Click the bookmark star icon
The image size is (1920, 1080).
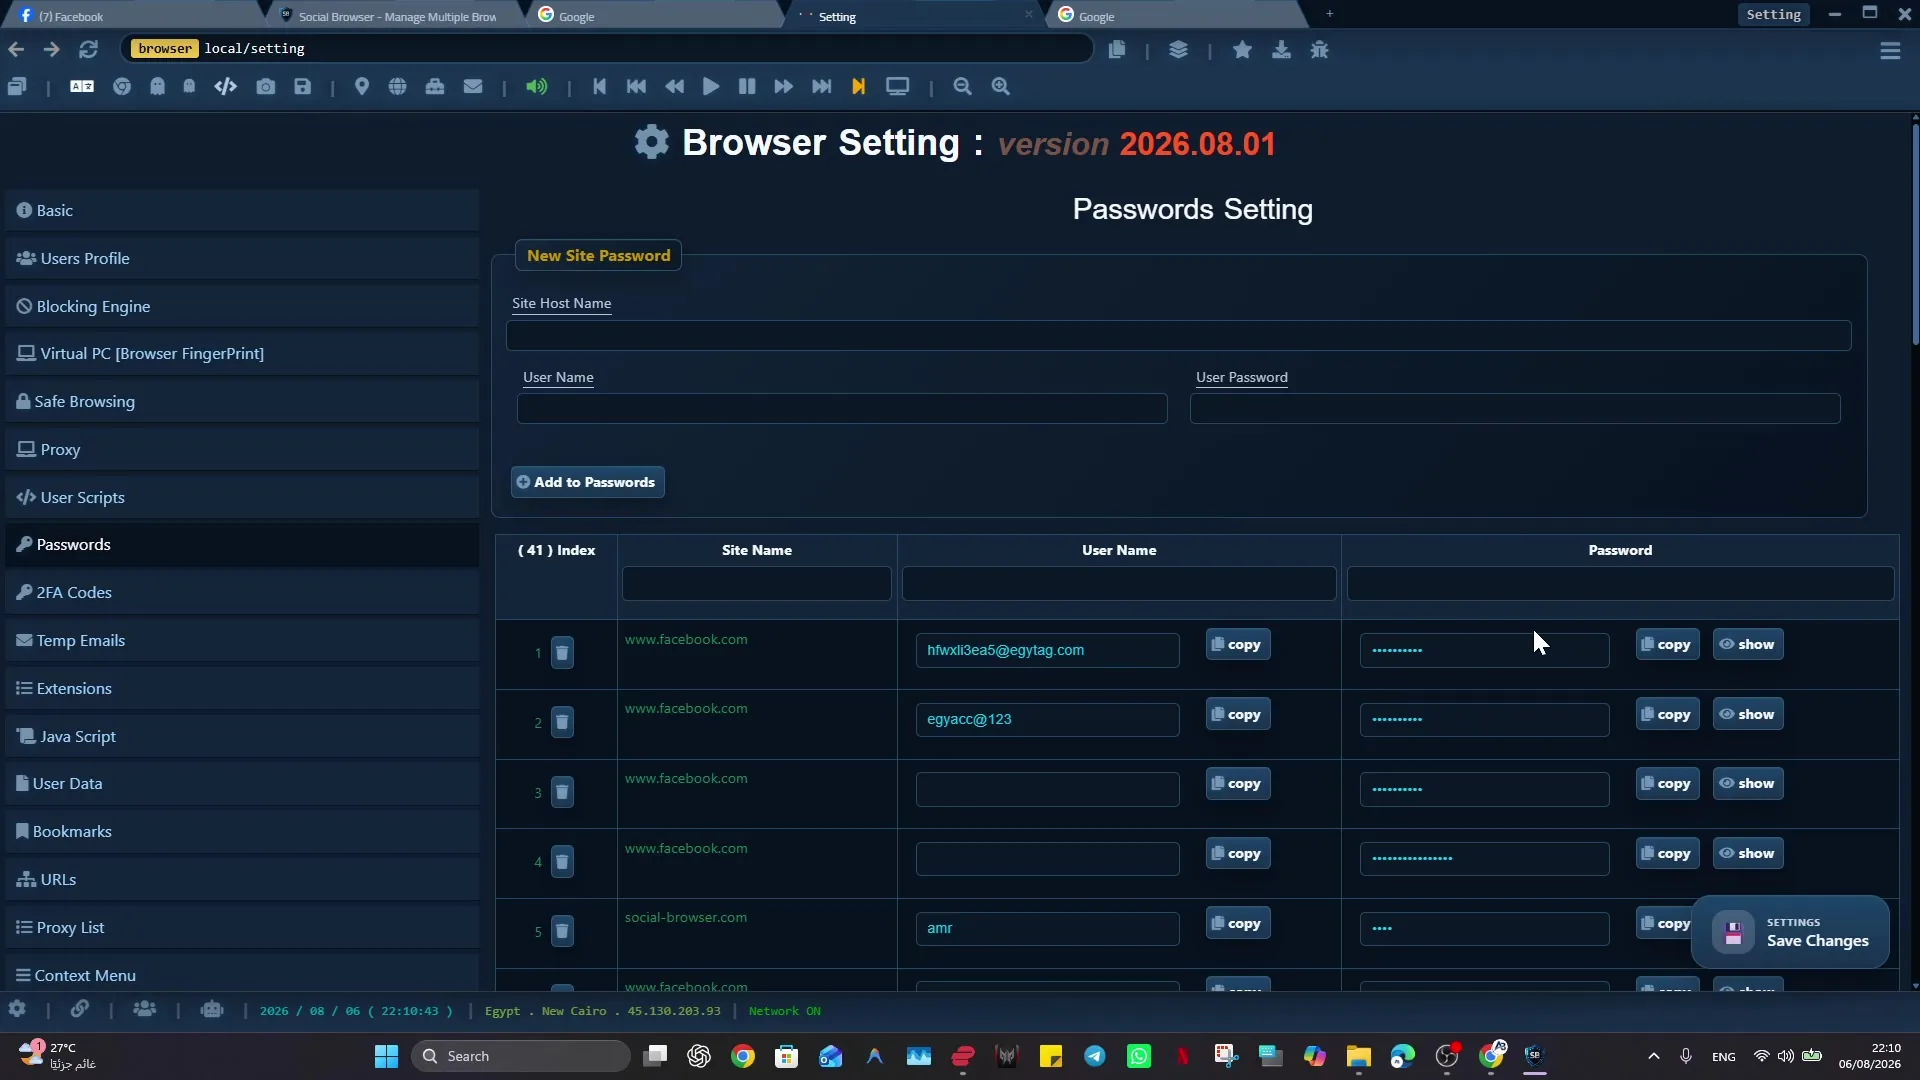1242,49
